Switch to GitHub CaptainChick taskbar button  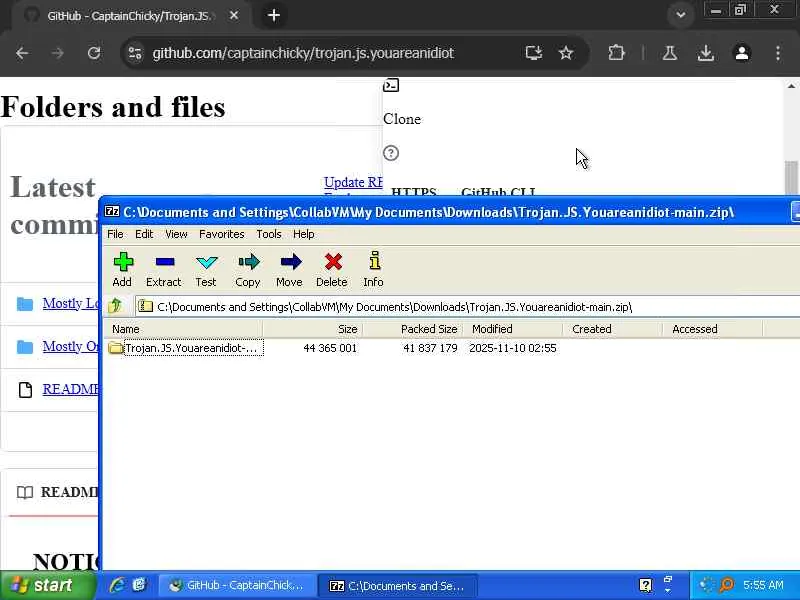(x=236, y=586)
